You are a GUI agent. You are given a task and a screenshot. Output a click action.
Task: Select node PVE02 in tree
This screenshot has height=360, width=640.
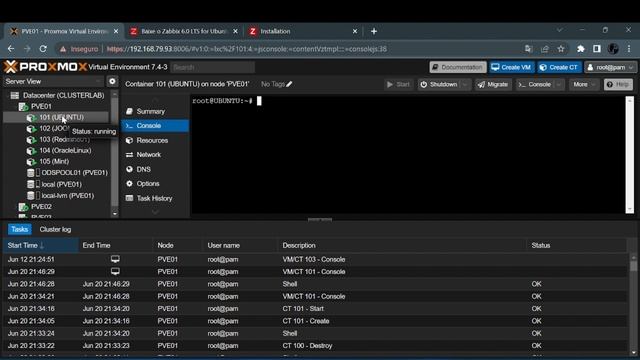(41, 207)
